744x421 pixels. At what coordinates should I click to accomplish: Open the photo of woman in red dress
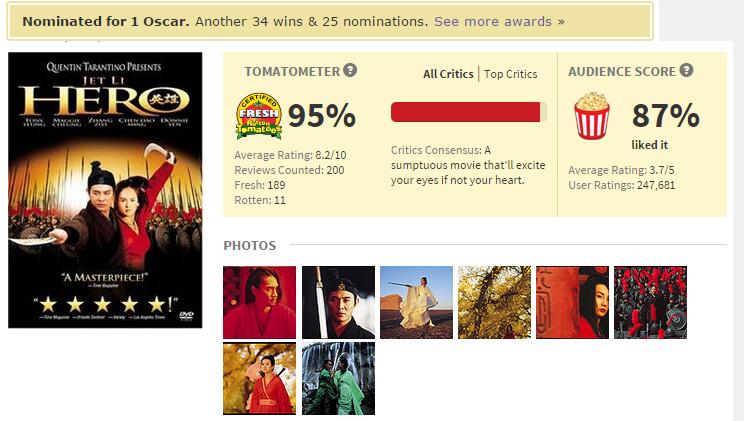coord(260,378)
